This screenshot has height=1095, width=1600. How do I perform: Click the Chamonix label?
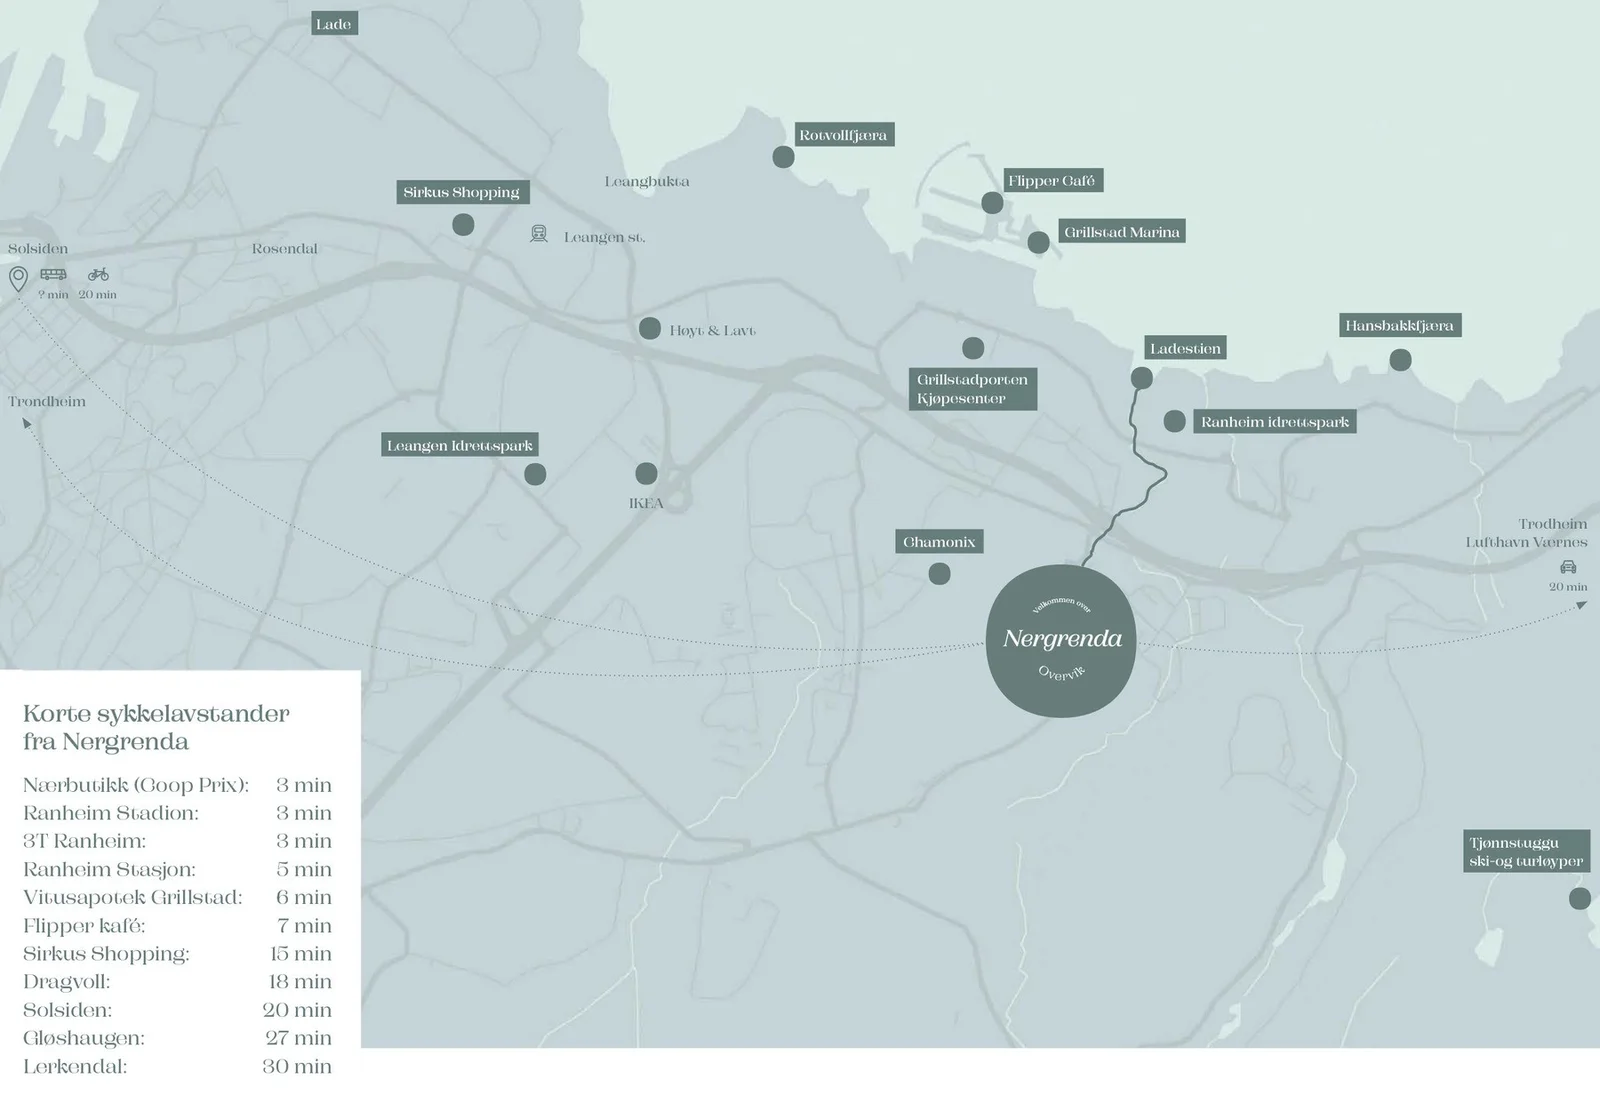click(x=939, y=542)
